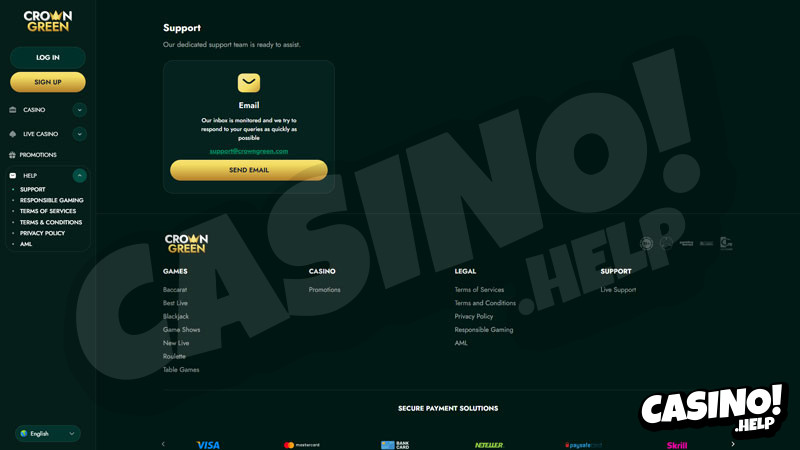The width and height of the screenshot is (800, 450).
Task: Open AML footer link under Legal
Action: [461, 343]
